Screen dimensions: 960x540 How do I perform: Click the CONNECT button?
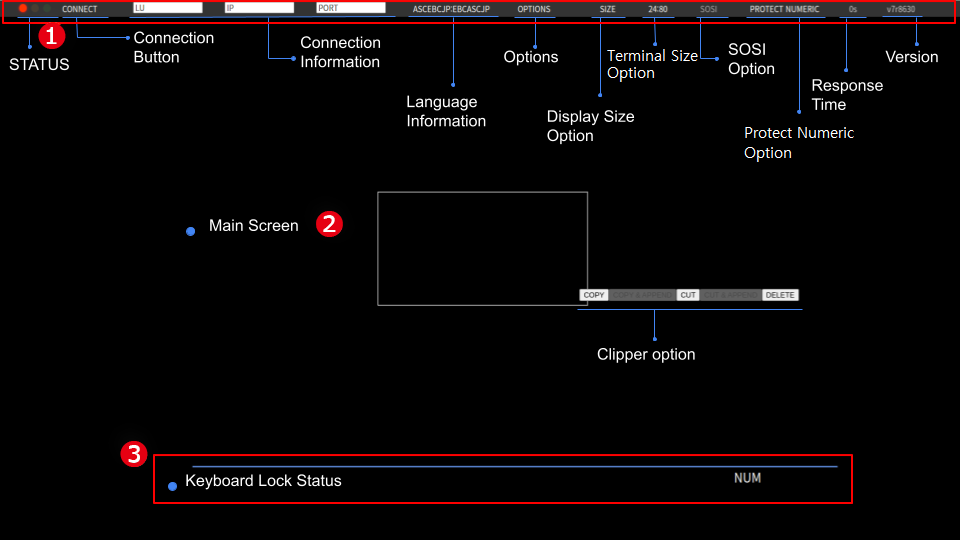point(80,9)
